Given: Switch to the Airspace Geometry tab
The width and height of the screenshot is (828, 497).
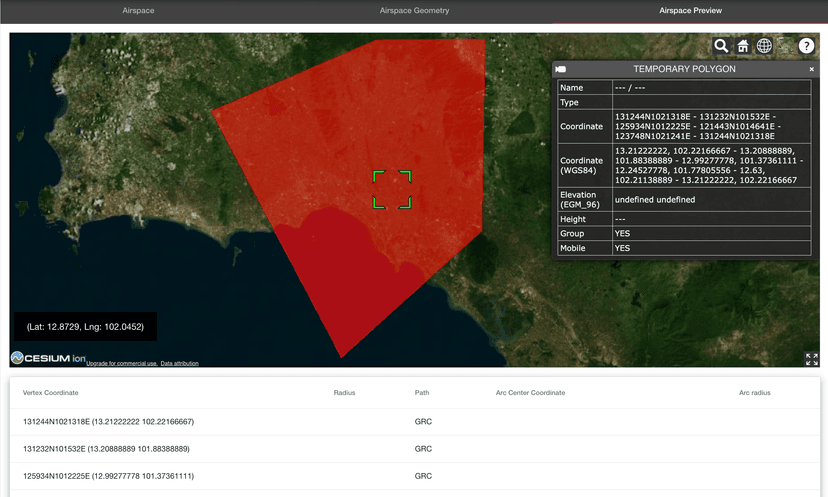Looking at the screenshot, I should pos(414,11).
